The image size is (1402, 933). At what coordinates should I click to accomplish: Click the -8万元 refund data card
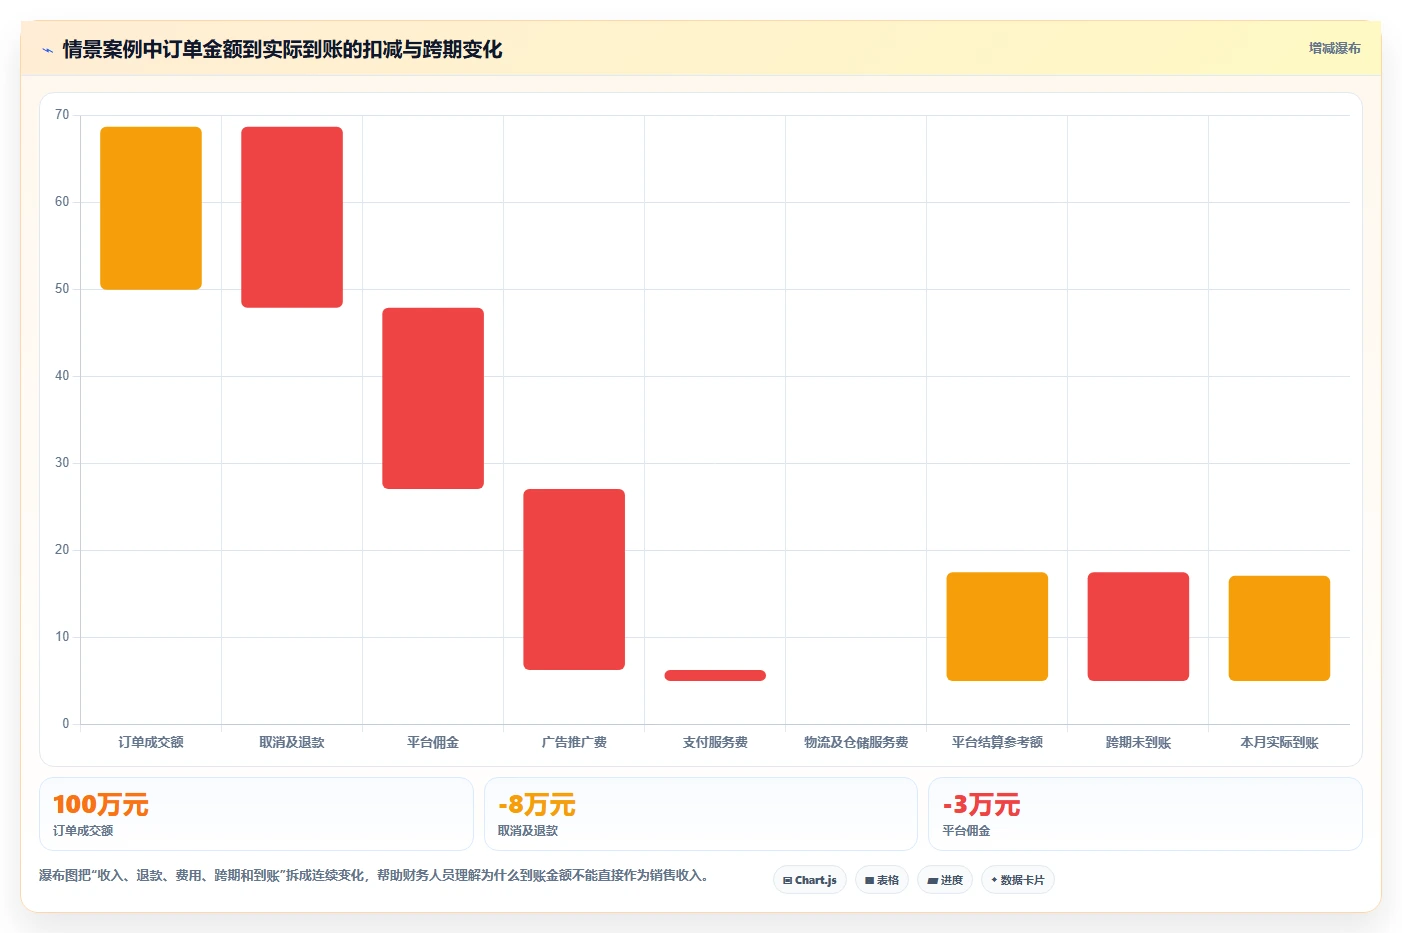700,814
